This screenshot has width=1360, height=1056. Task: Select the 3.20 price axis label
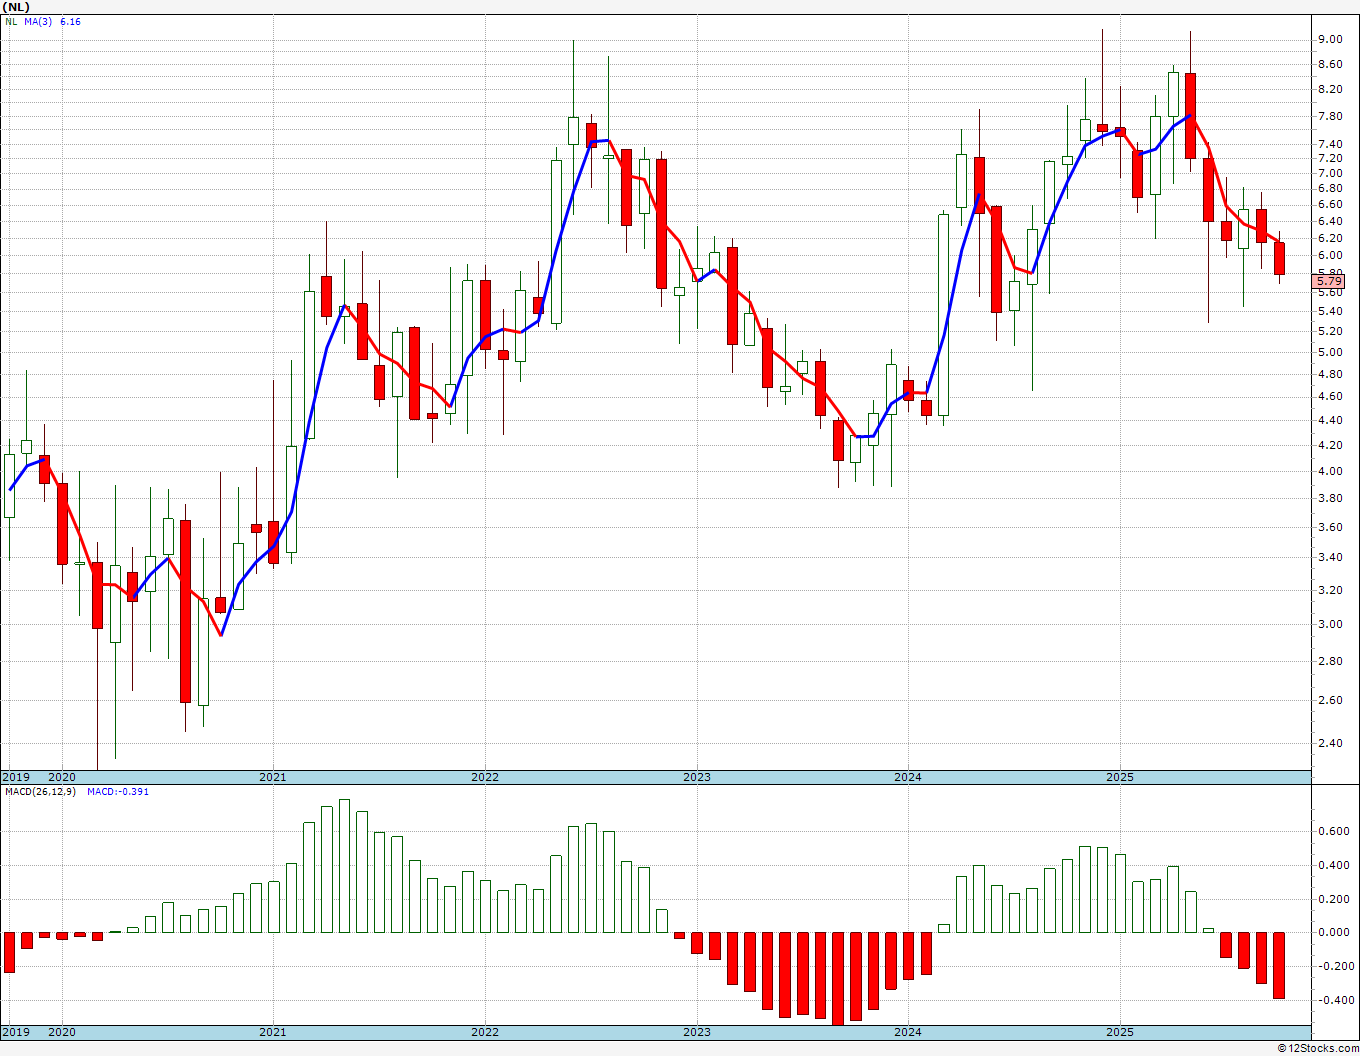pos(1330,590)
